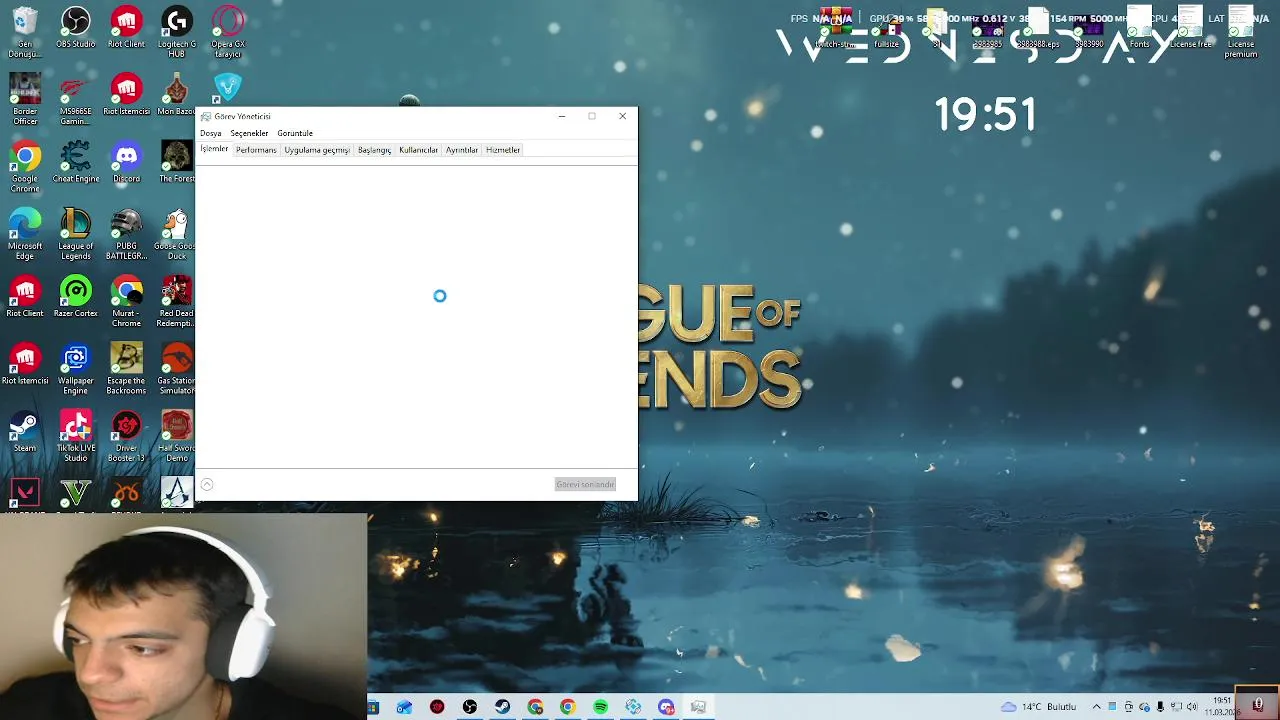Click the Görevi sonlandır button

point(585,484)
